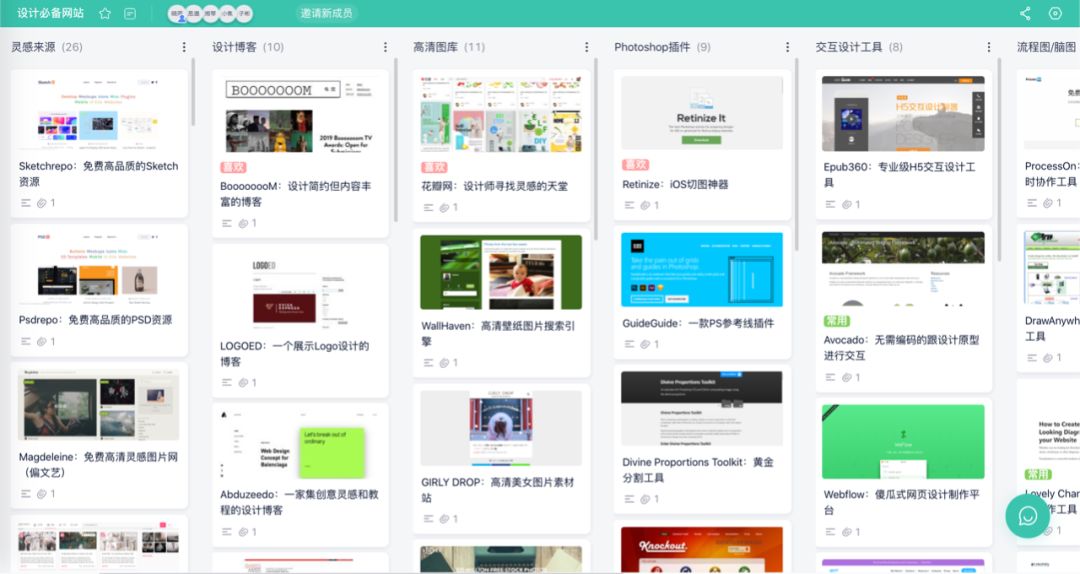Click description icon on the Sketchrepo card

[25, 203]
